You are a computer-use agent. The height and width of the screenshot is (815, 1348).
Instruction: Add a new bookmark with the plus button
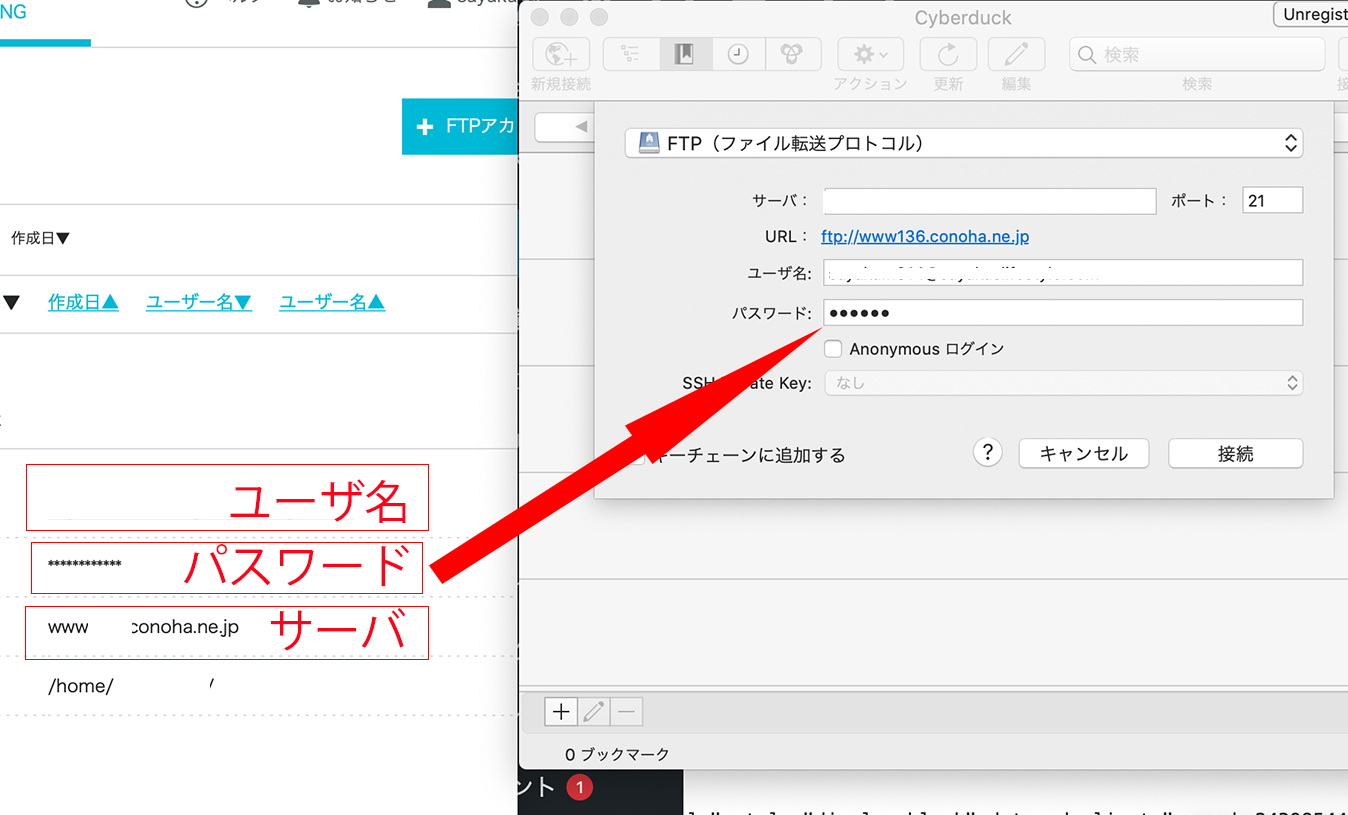[561, 712]
